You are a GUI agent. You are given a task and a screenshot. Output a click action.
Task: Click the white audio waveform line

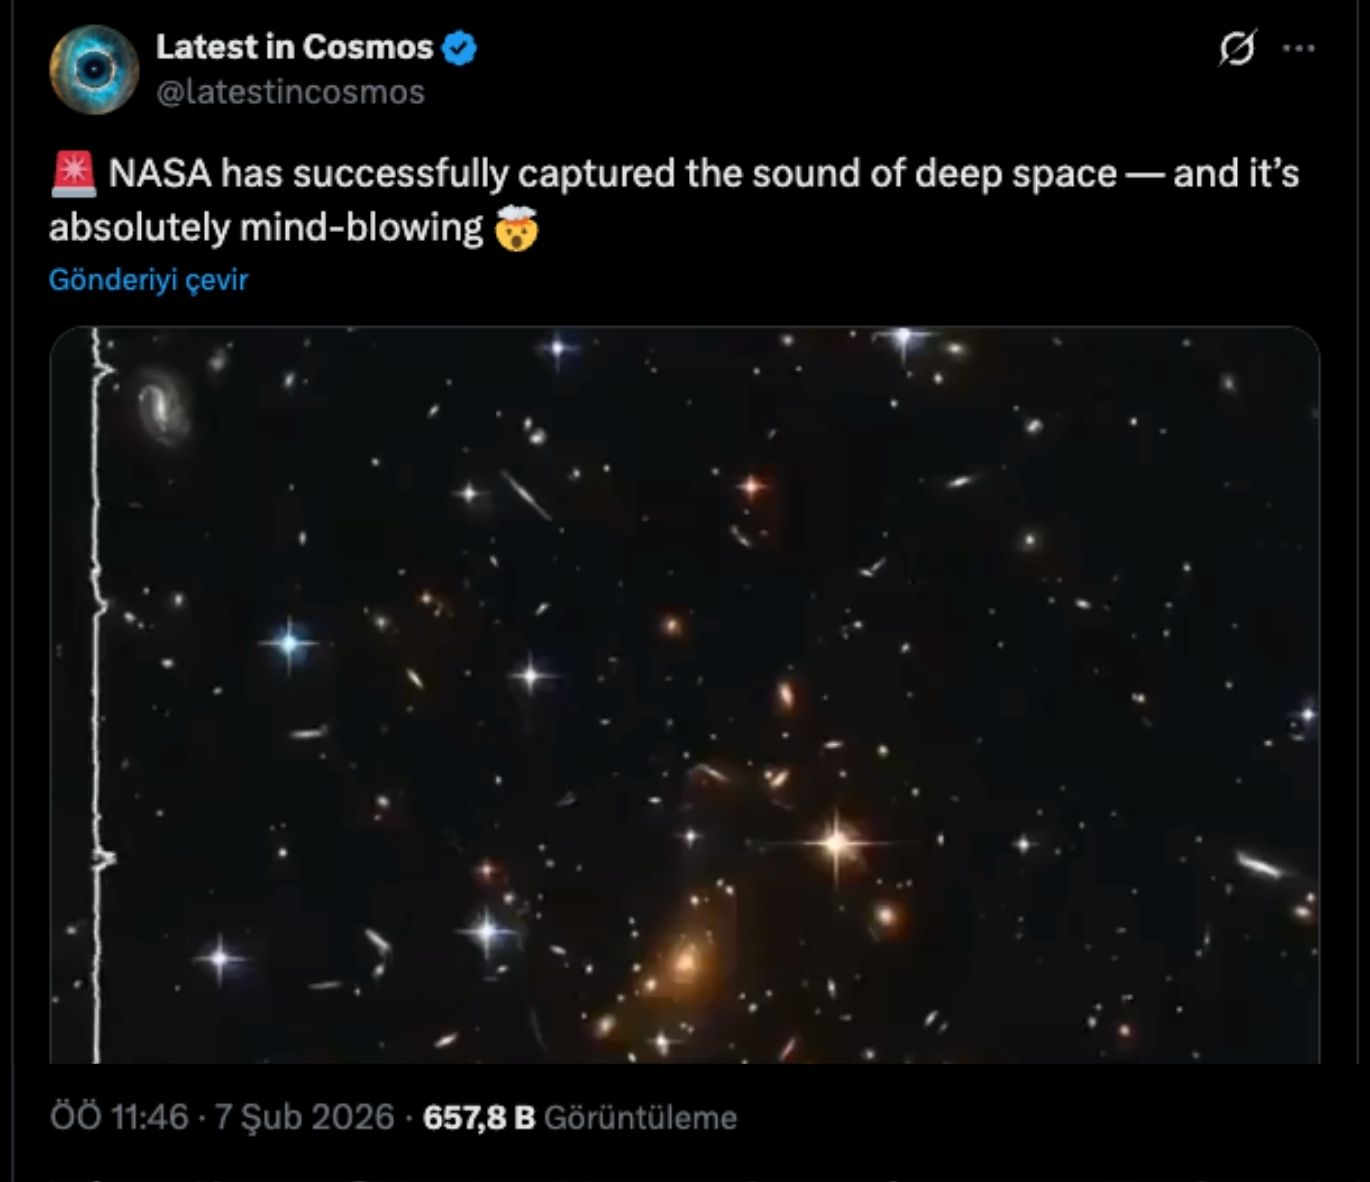click(97, 700)
